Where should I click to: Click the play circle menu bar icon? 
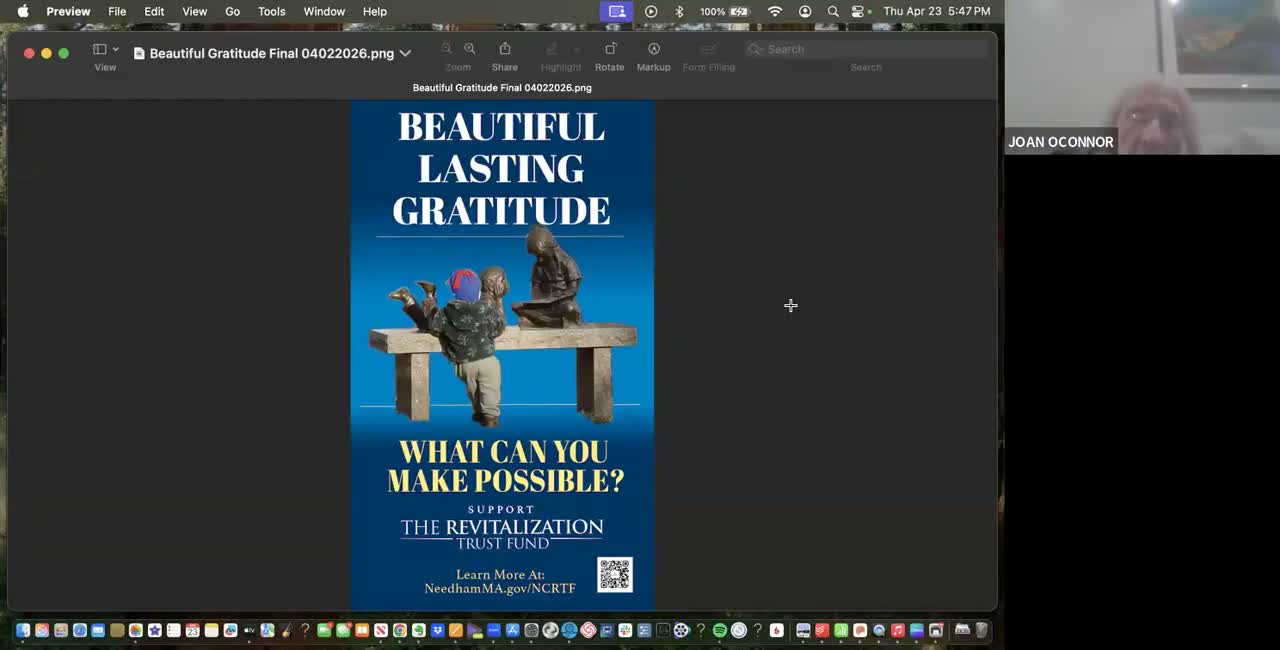click(x=651, y=11)
